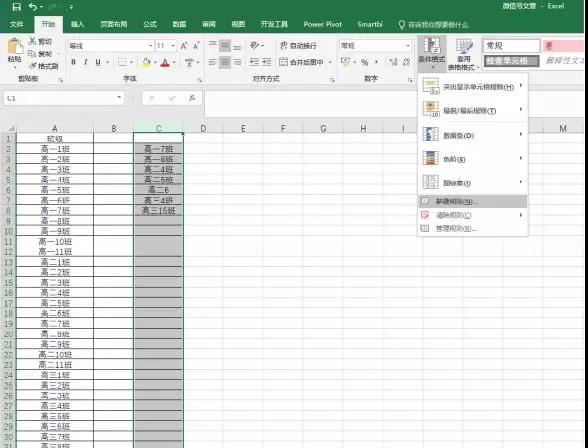Expand the number format dropdown

[x=408, y=46]
